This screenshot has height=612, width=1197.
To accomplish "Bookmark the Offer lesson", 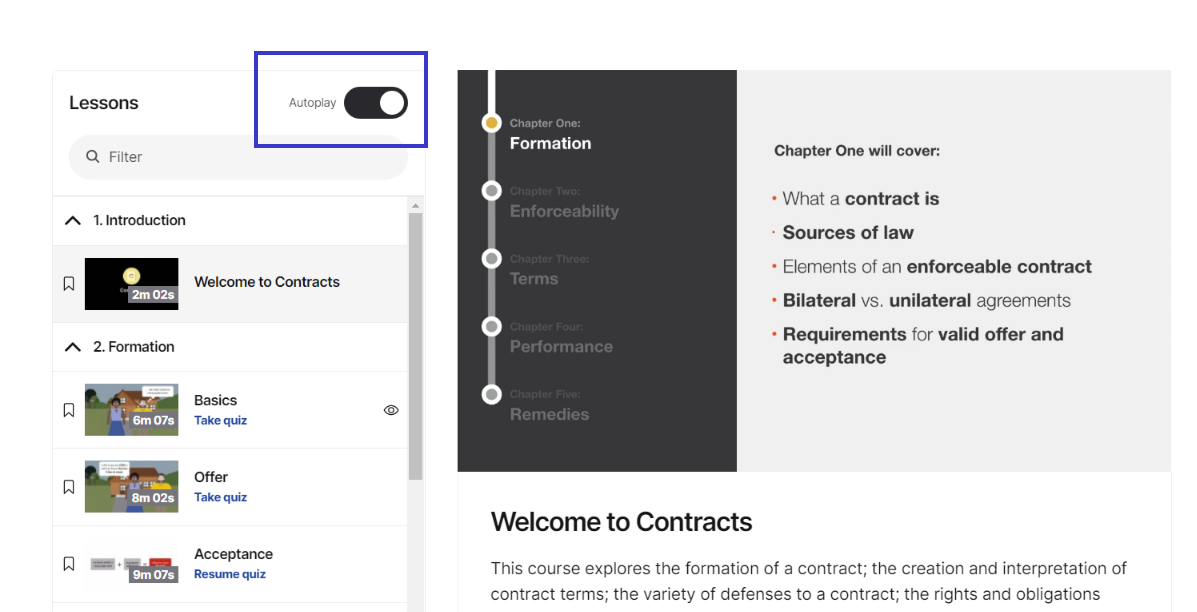I will 69,487.
